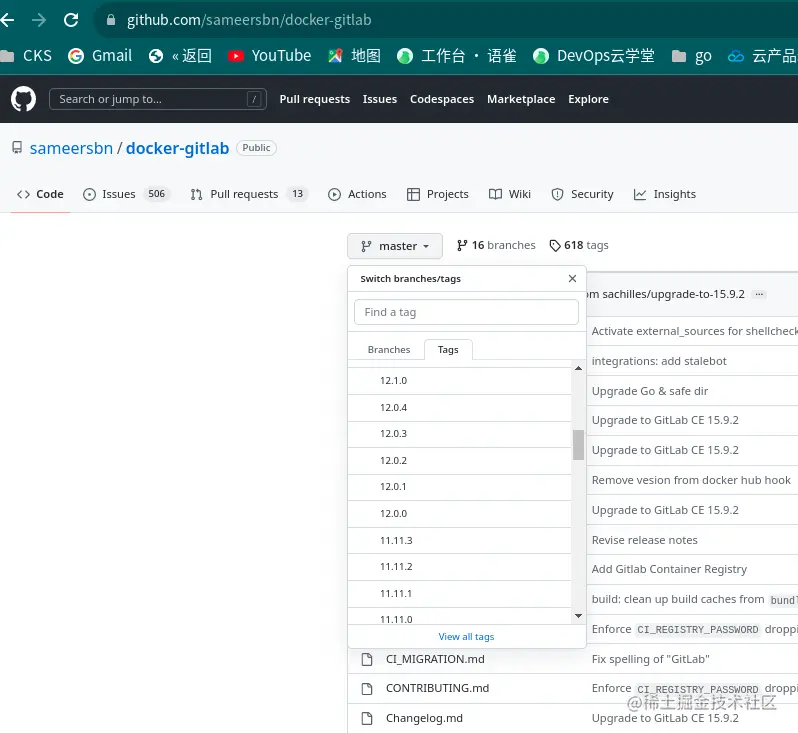Viewport: 798px width, 733px height.
Task: Open the Wiki tab
Action: [509, 194]
